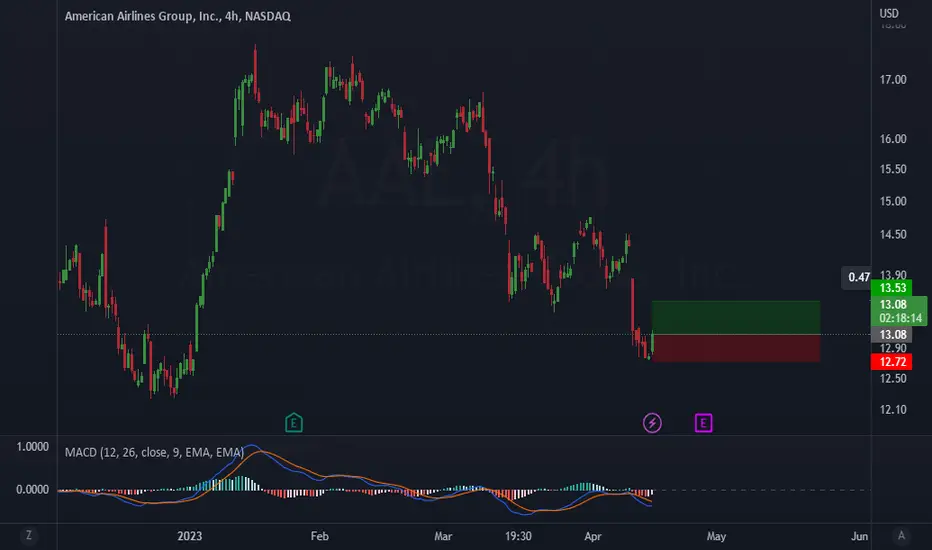Click the 19:30 time label on axis
The image size is (932, 550).
coord(518,536)
